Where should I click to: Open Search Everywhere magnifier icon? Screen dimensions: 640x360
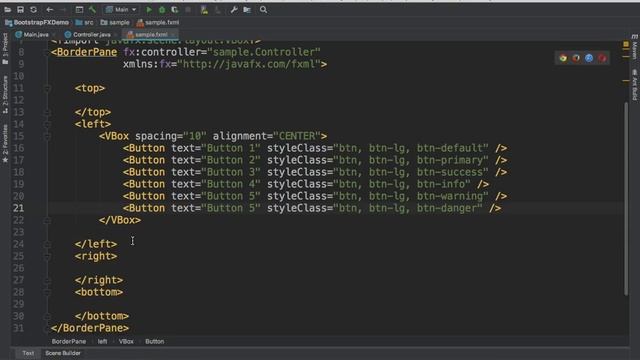pyautogui.click(x=263, y=9)
